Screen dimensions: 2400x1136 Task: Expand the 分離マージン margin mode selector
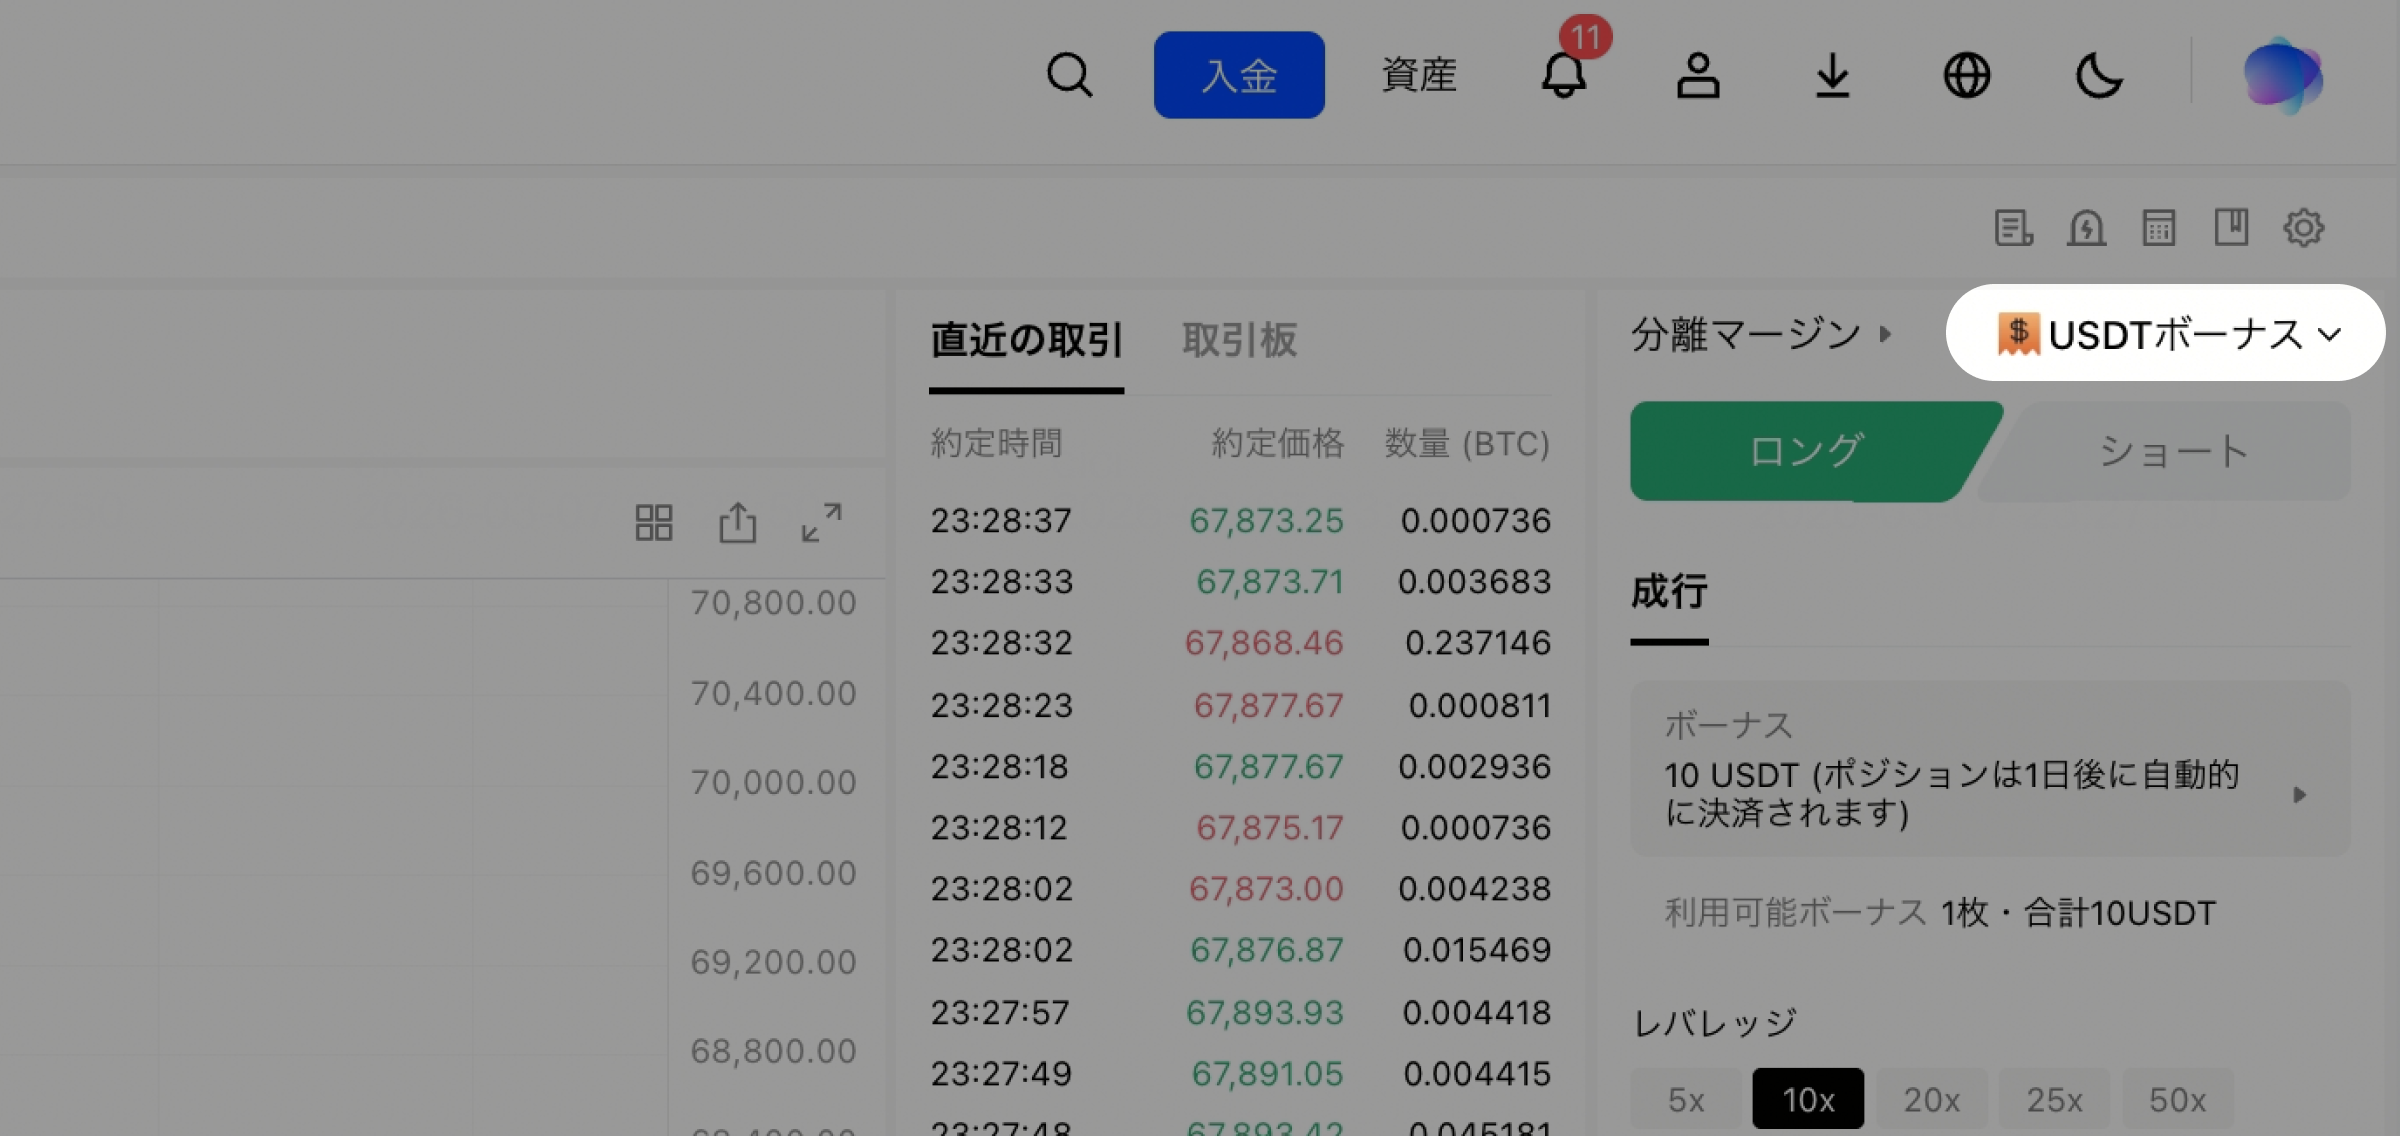coord(1760,334)
